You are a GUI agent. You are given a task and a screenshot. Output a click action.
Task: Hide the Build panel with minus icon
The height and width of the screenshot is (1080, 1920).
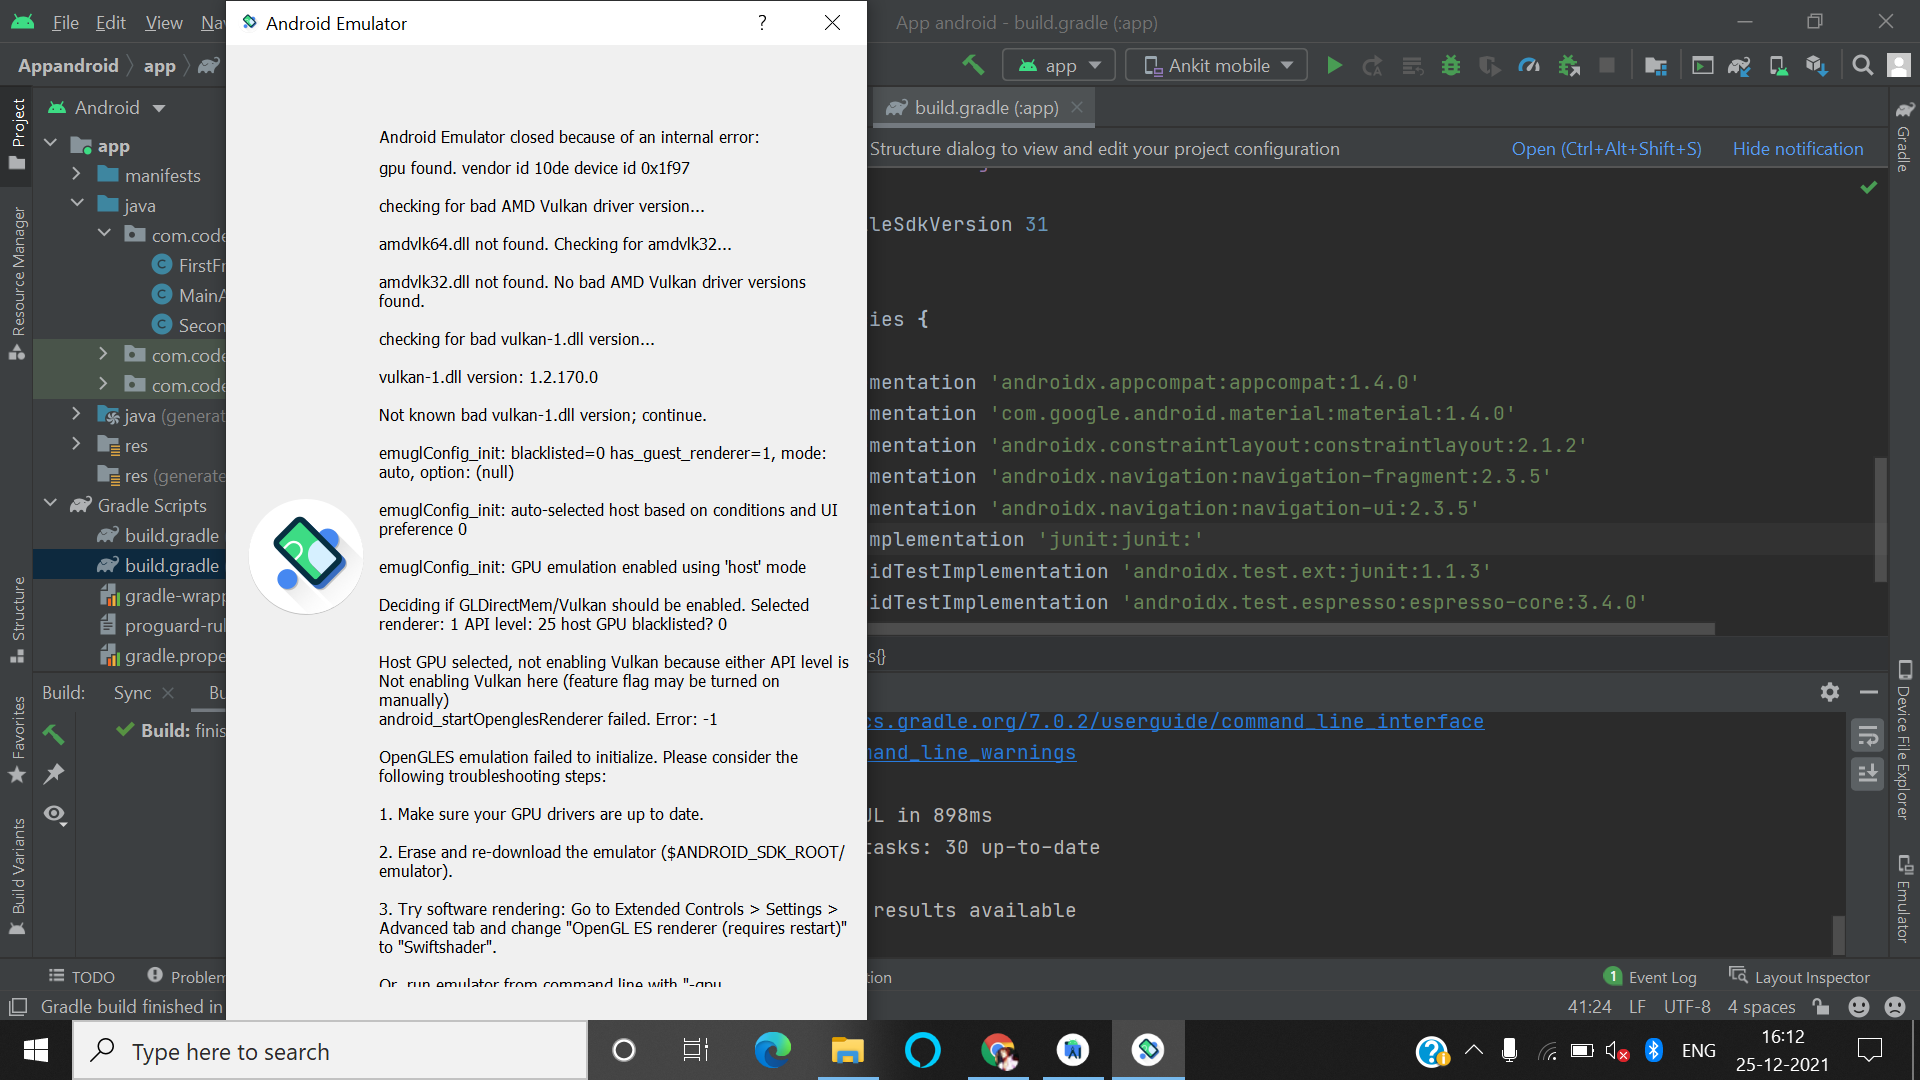1869,692
